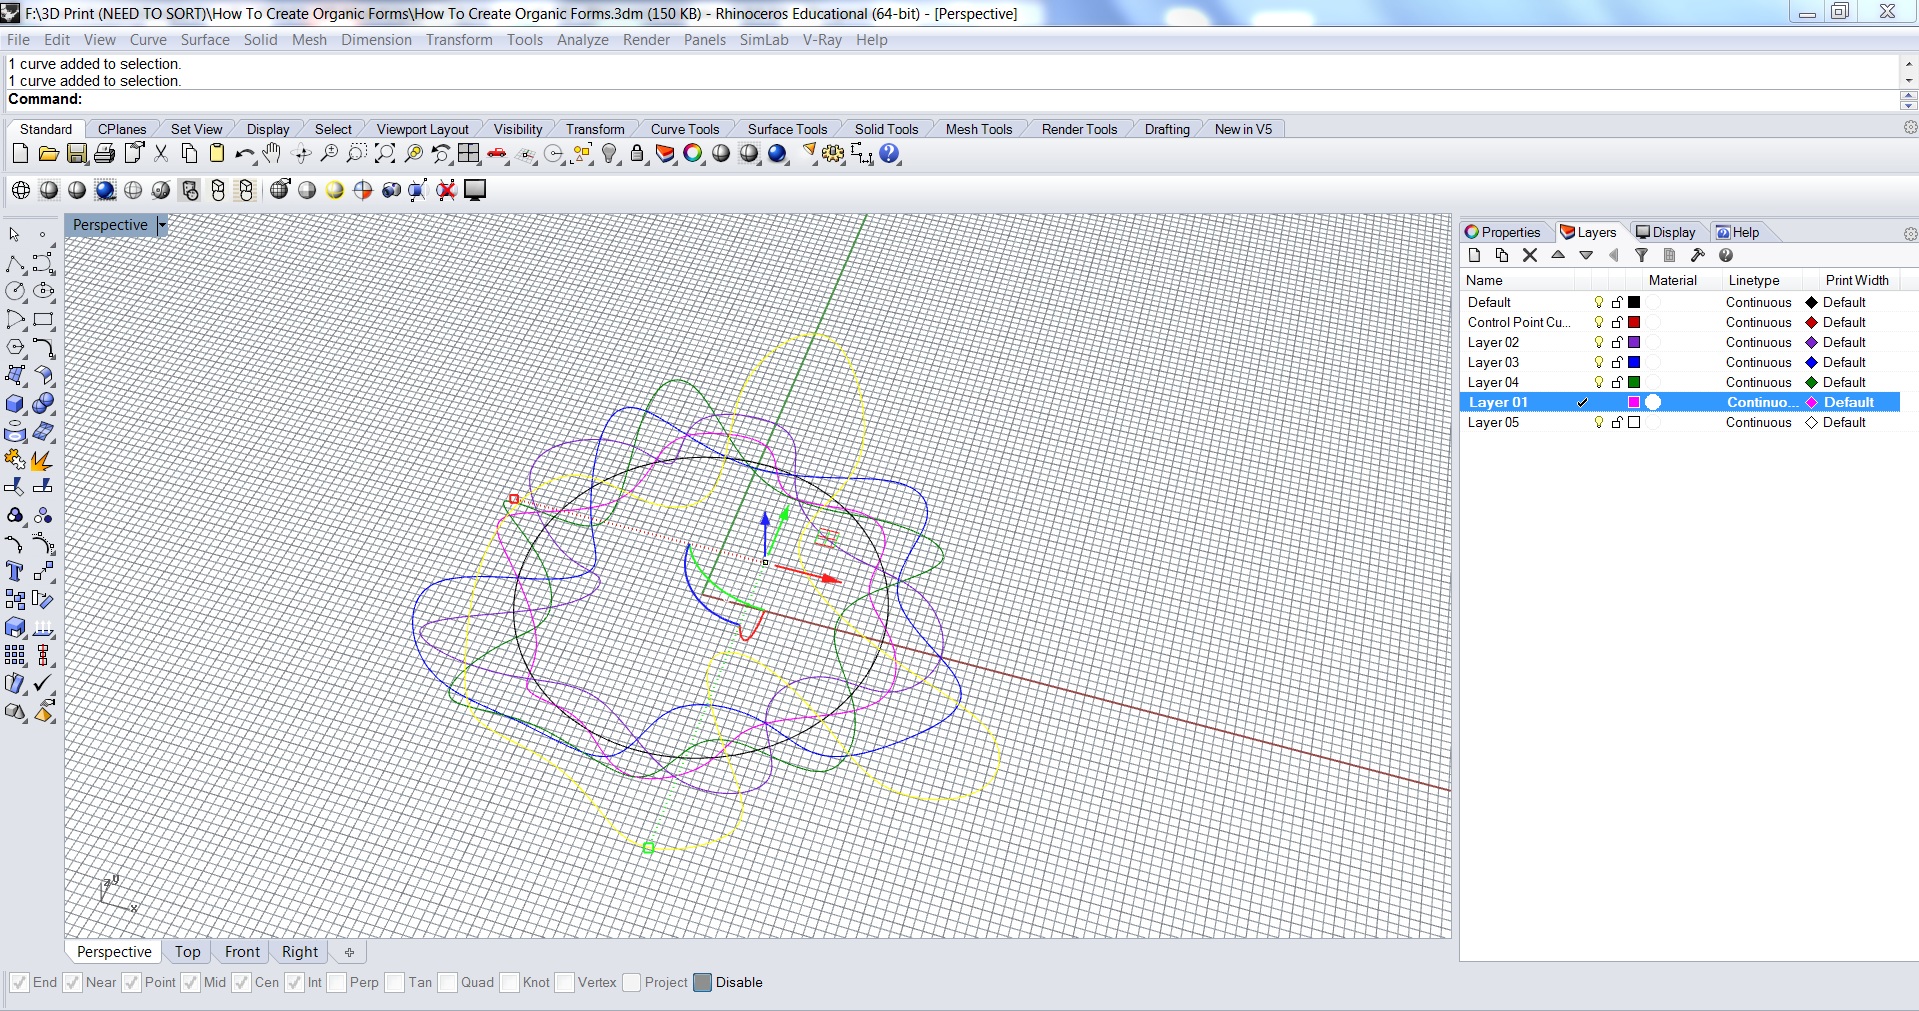This screenshot has height=1011, width=1919.
Task: Enable Perp object snap checkbox
Action: (x=336, y=982)
